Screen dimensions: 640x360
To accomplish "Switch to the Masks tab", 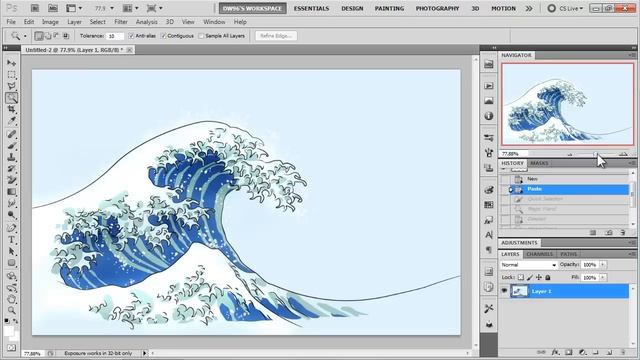I will coord(539,163).
